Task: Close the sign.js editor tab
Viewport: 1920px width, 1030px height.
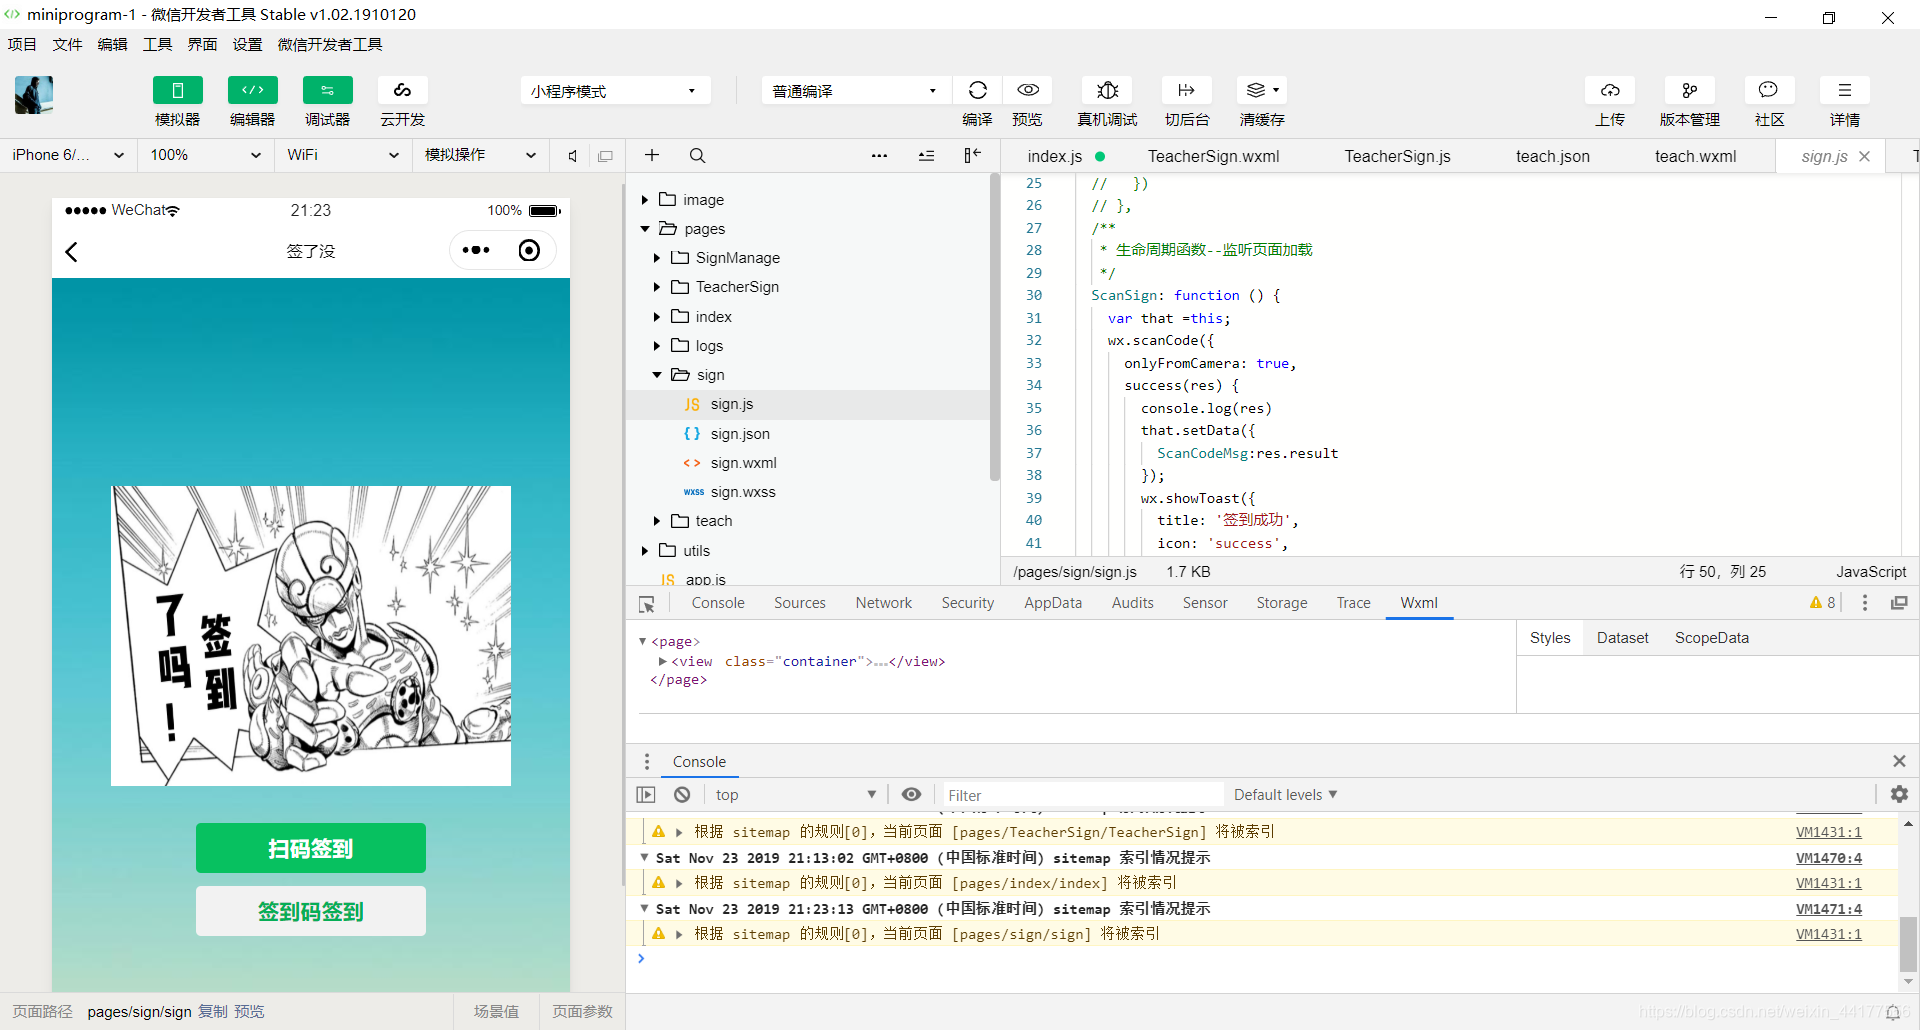Action: click(1864, 156)
